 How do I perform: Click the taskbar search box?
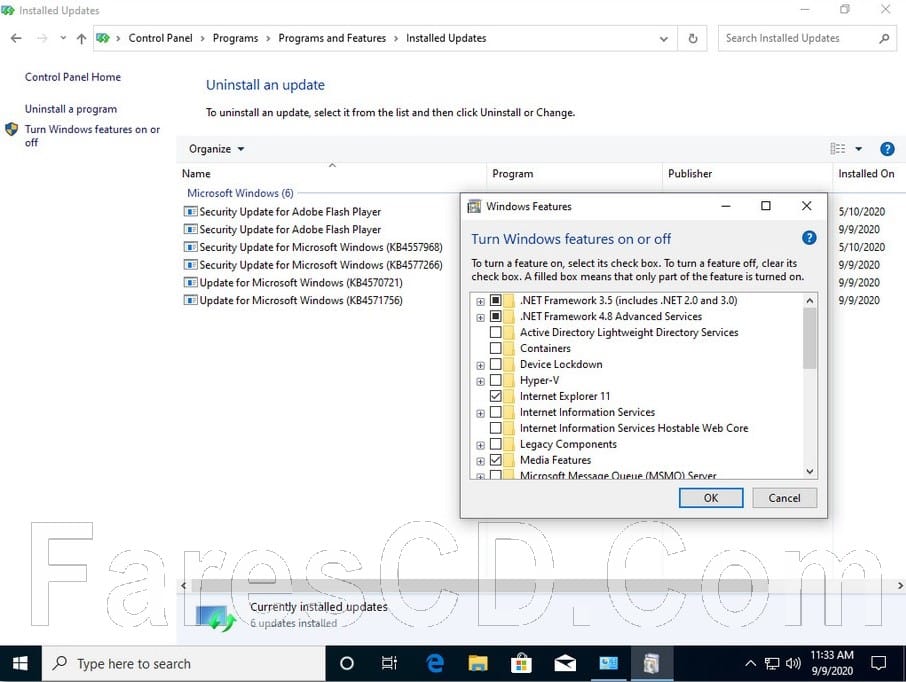point(183,664)
